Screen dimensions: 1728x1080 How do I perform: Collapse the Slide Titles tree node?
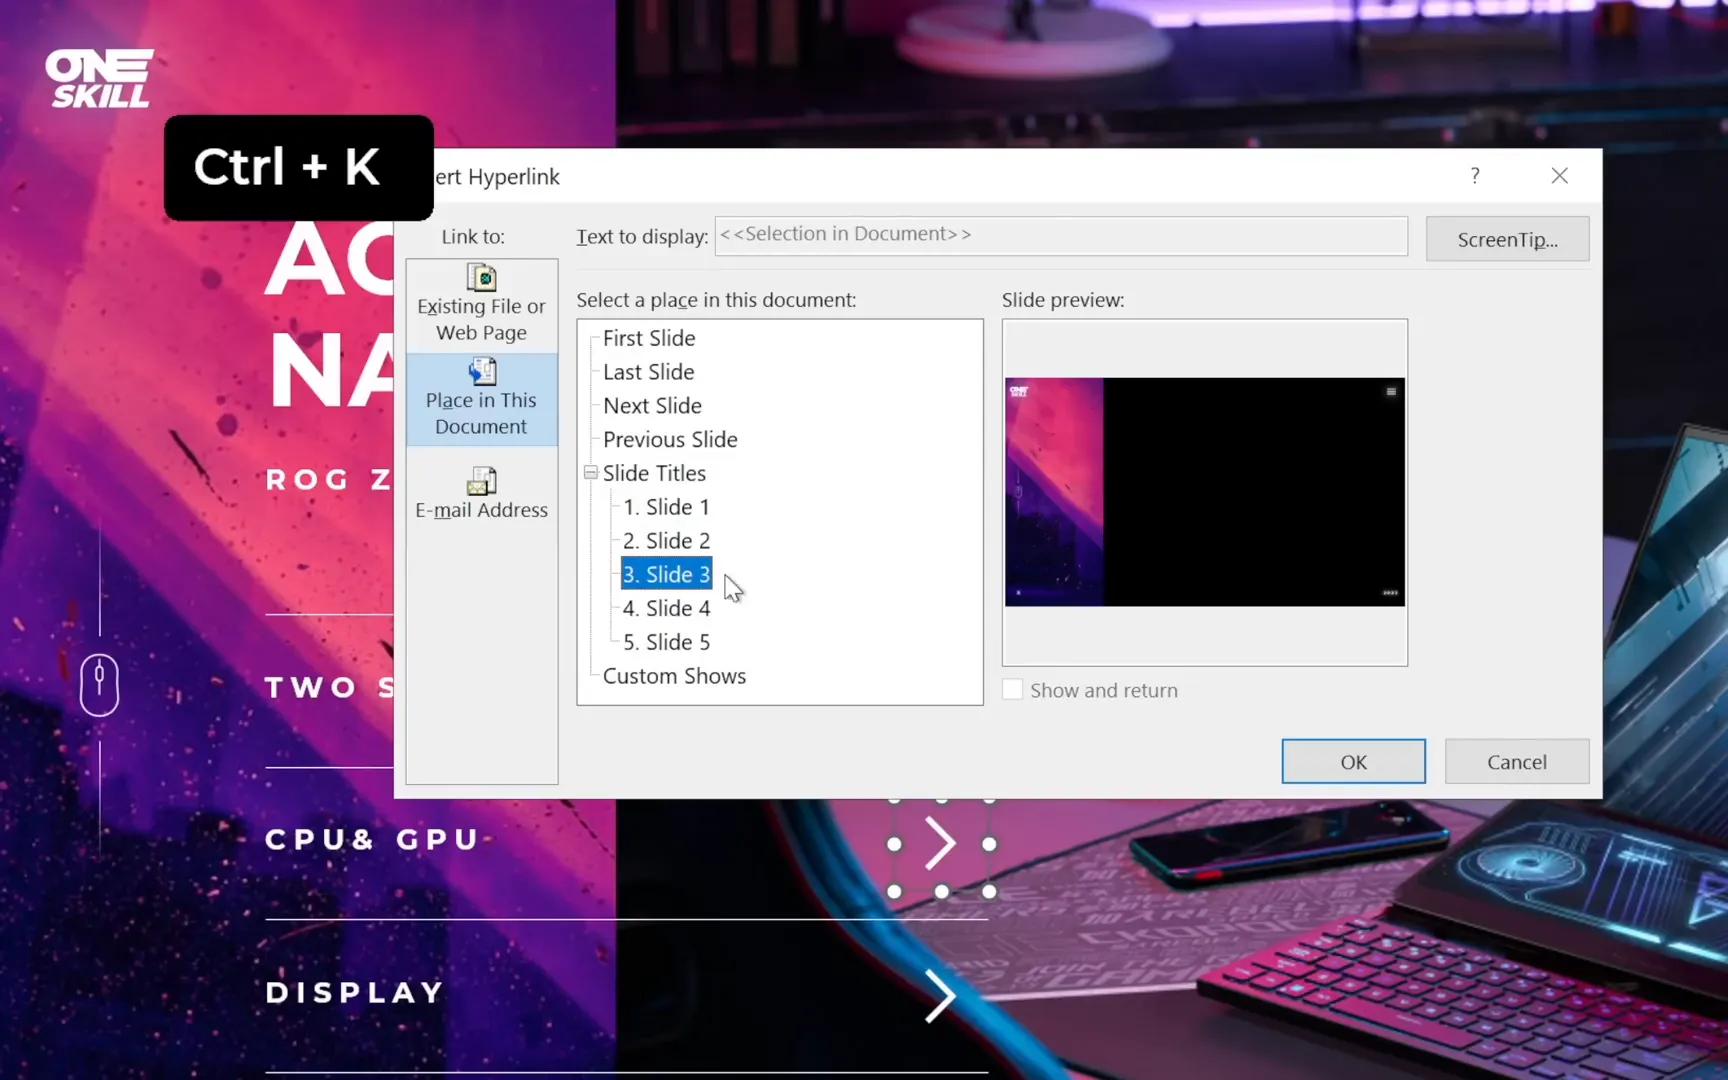coord(591,473)
